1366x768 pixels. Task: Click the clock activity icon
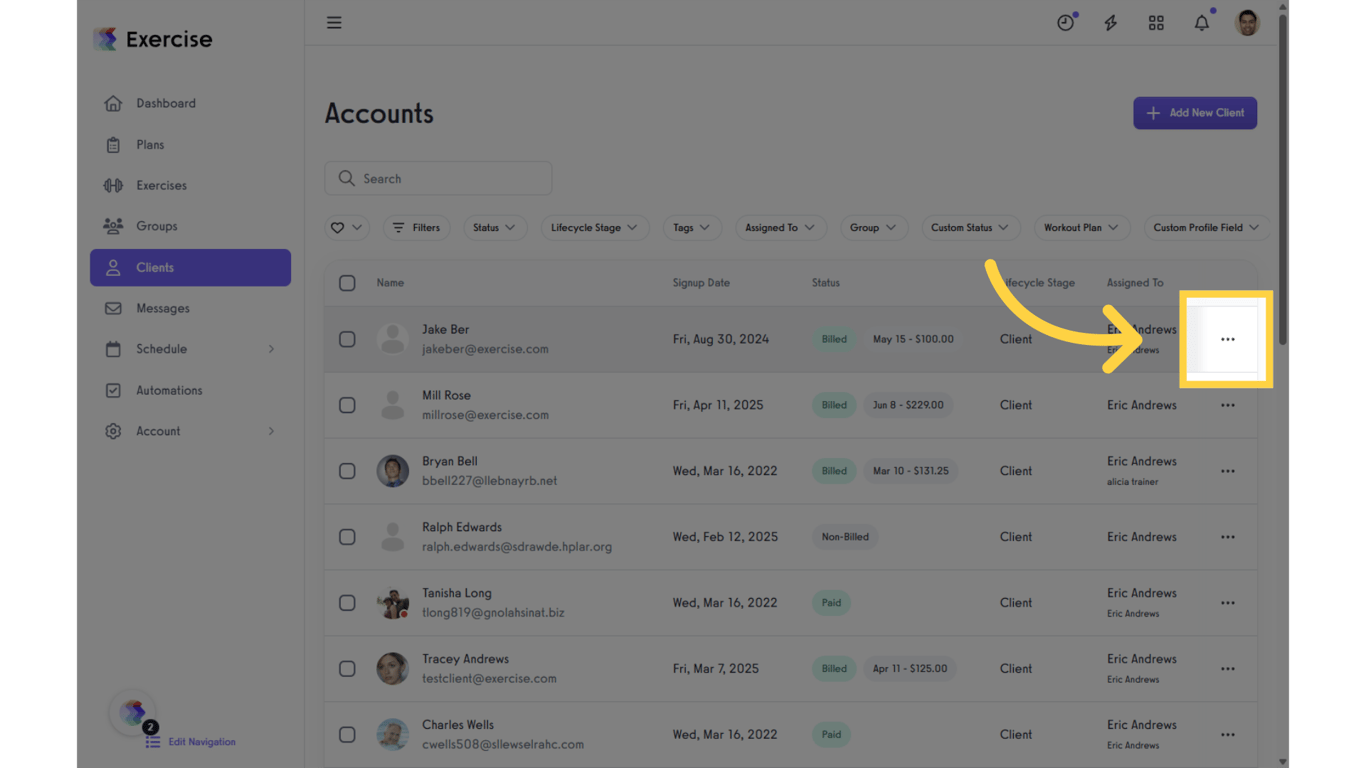click(1066, 22)
